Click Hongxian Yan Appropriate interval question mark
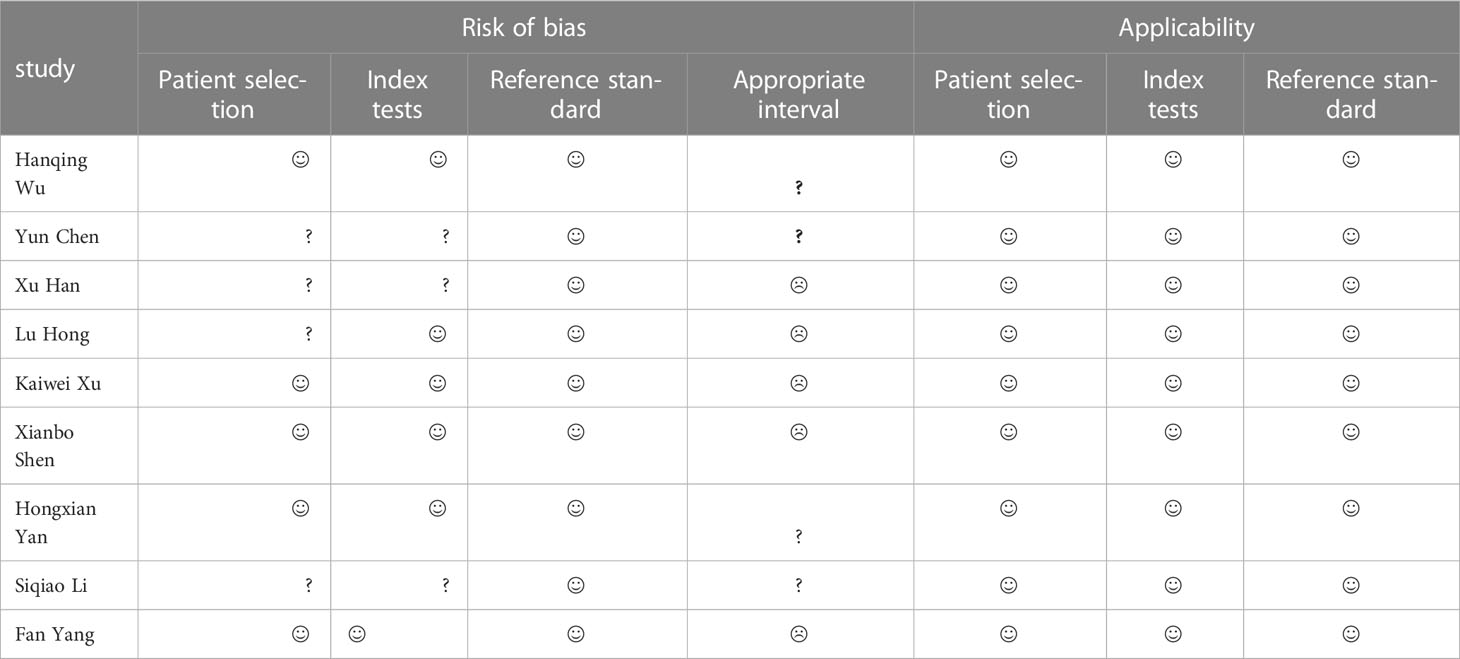This screenshot has width=1460, height=659. (799, 537)
